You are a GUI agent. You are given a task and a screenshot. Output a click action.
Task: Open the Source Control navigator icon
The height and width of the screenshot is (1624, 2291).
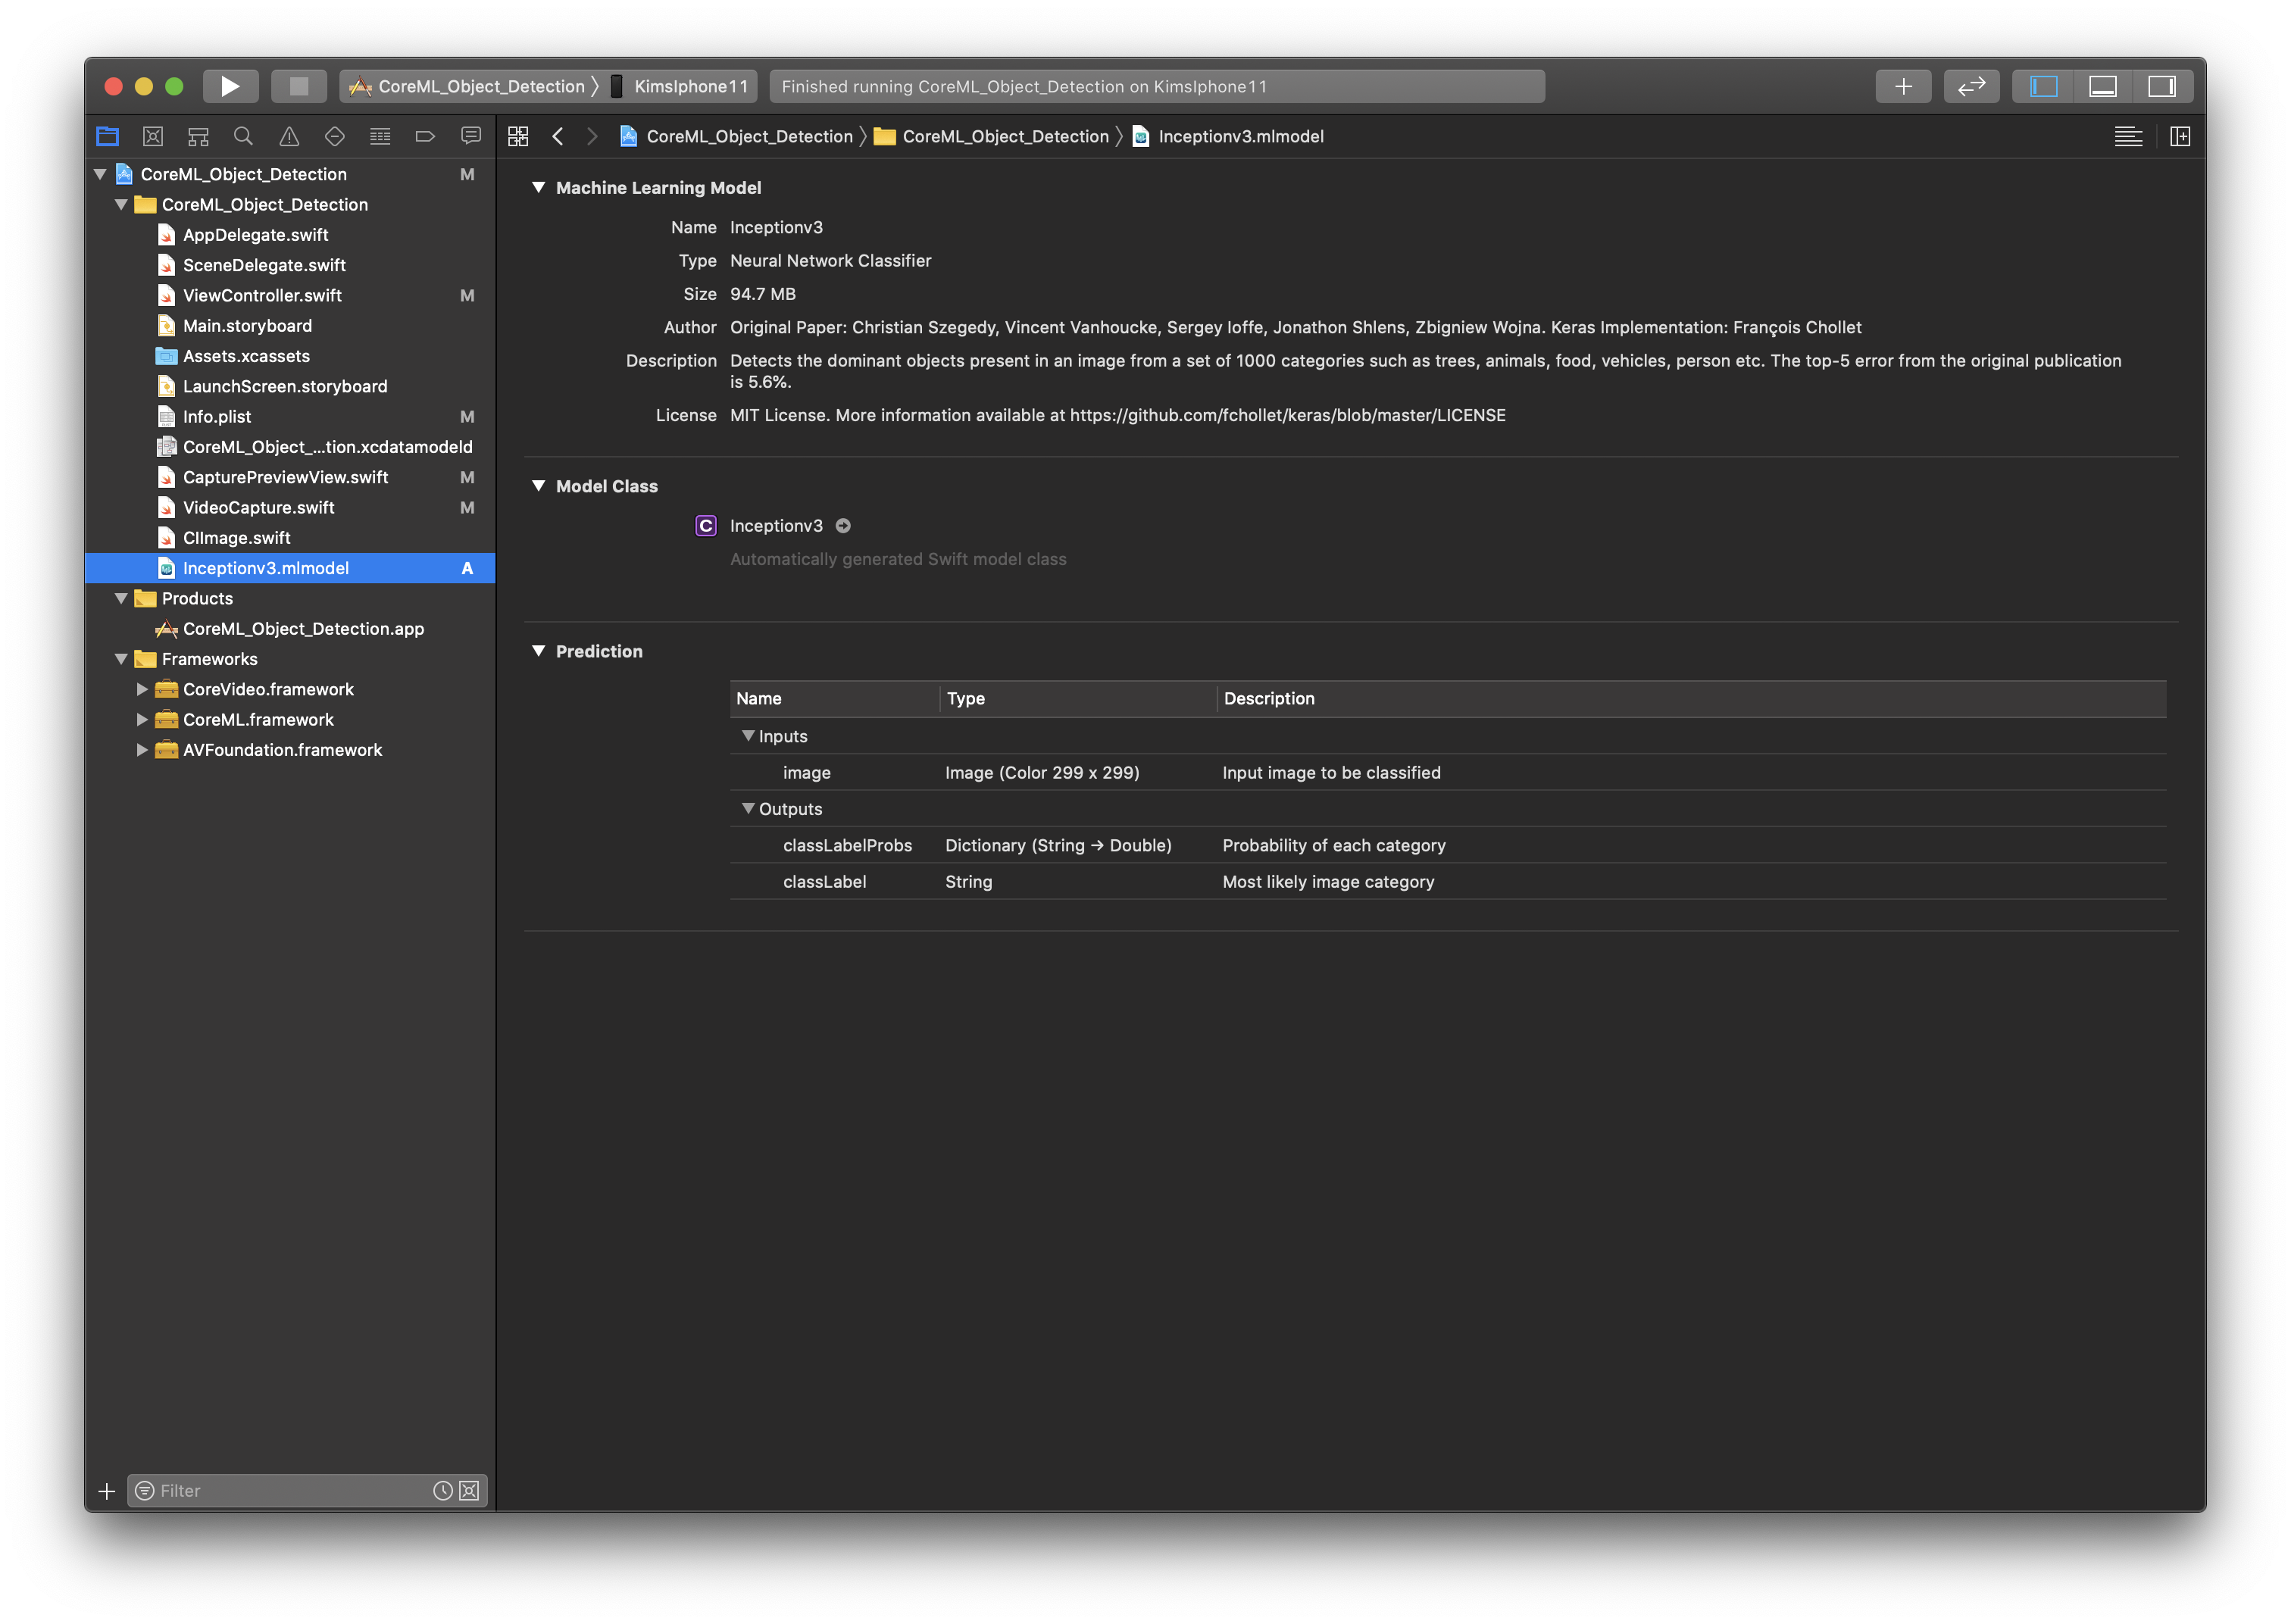(x=153, y=136)
